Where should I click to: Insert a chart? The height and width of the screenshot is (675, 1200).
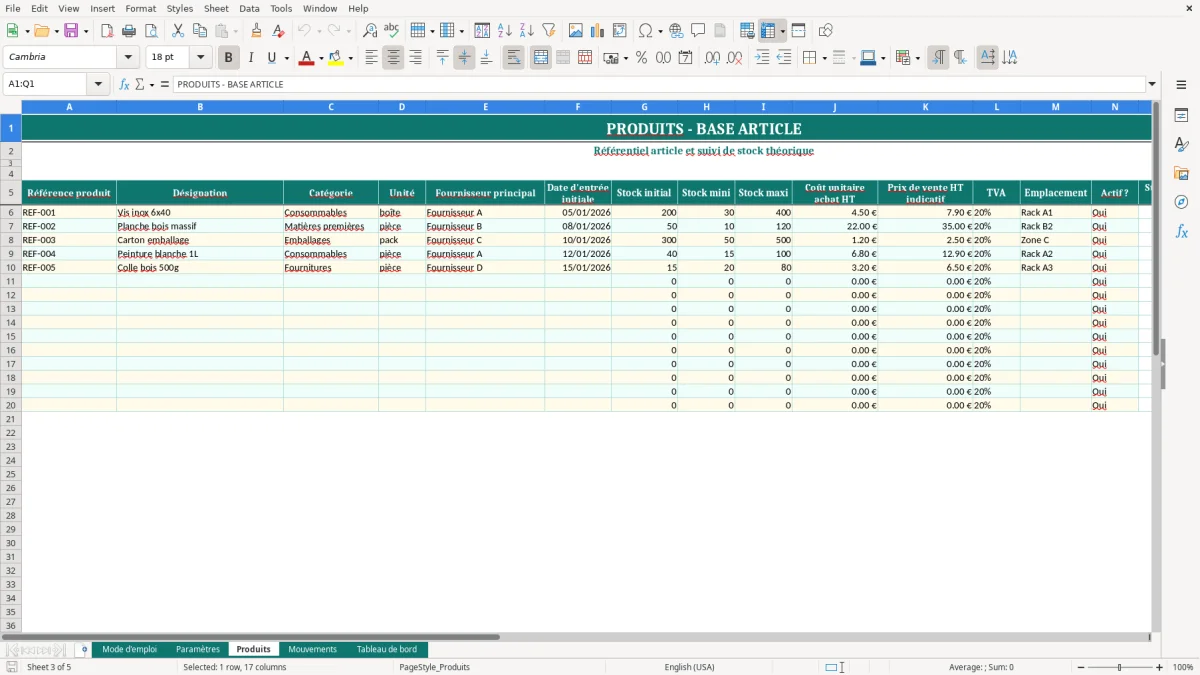pyautogui.click(x=598, y=31)
